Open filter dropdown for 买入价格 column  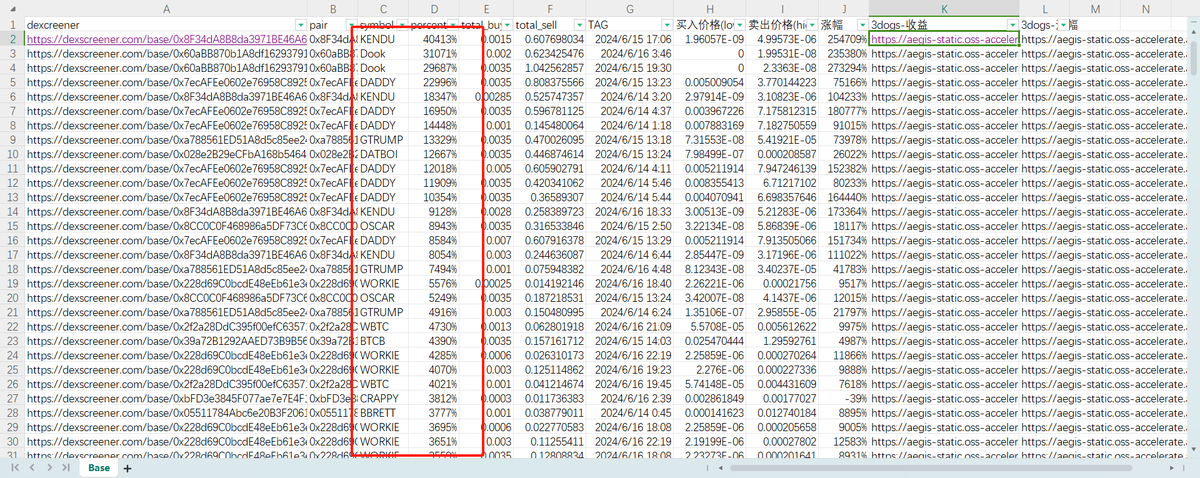click(x=739, y=23)
